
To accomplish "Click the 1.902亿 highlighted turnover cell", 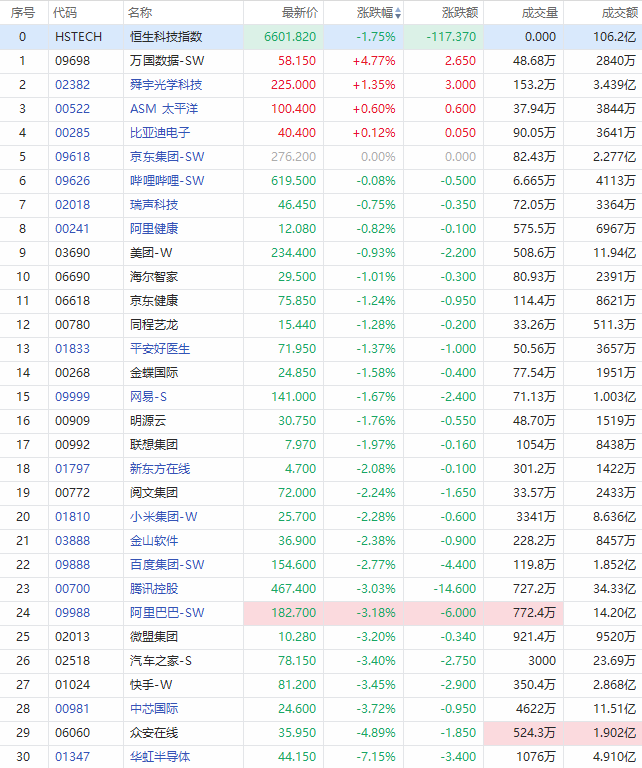I will (603, 733).
